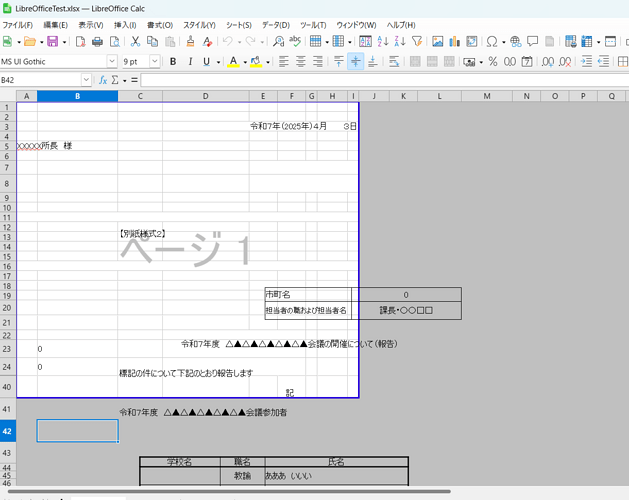Sort ascending A to Z

click(383, 41)
